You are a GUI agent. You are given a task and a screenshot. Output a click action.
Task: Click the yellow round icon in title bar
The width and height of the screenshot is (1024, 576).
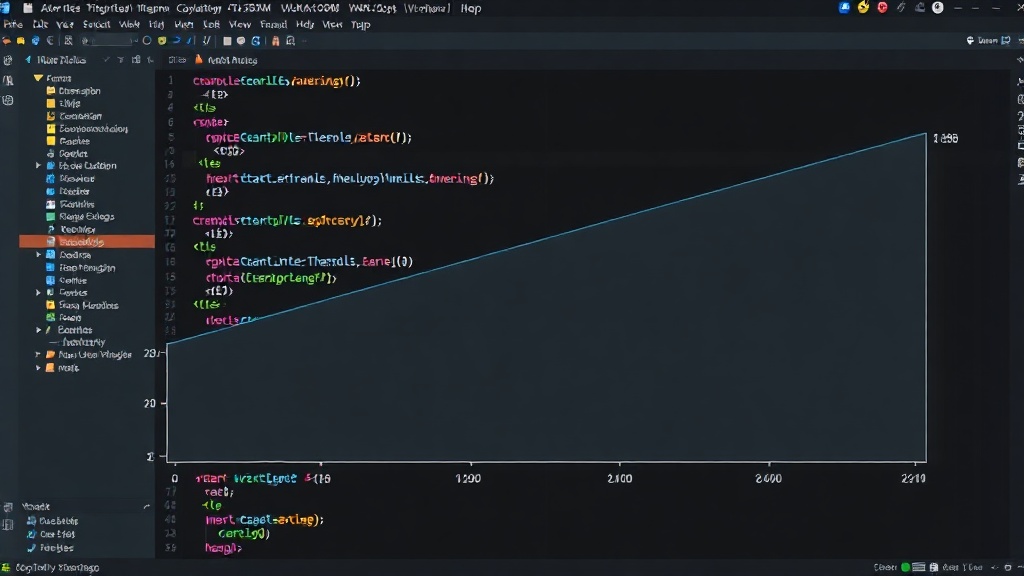pos(863,8)
